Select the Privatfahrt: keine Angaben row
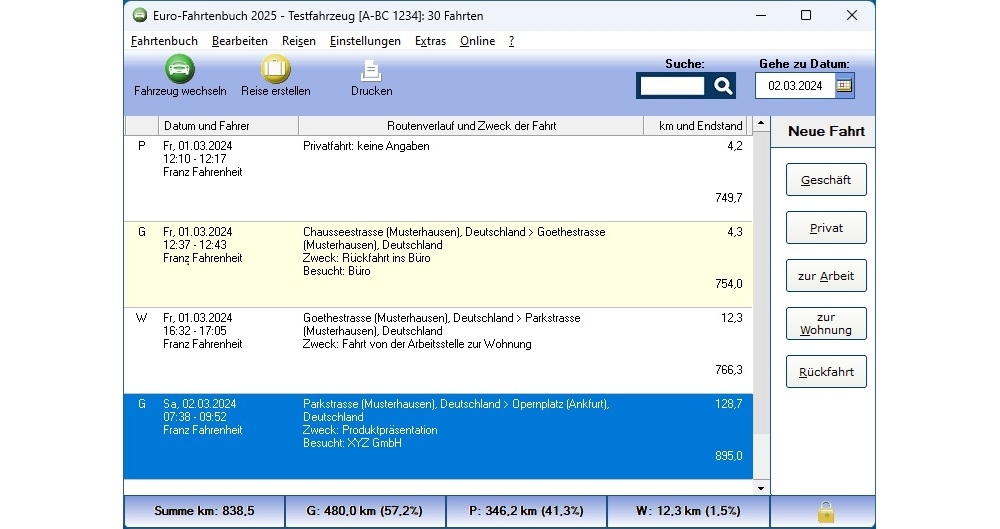The height and width of the screenshot is (529, 1000). [438, 178]
